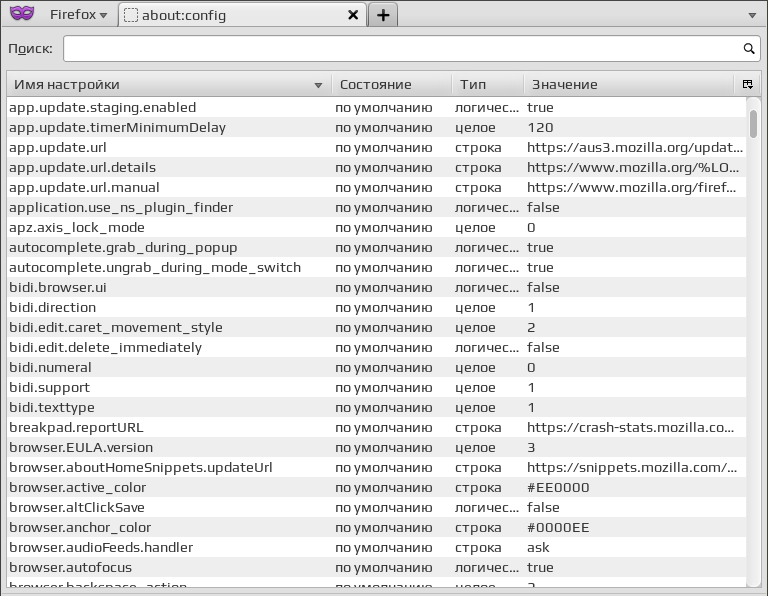This screenshot has height=596, width=768.
Task: Select bidi.numeral preference
Action: (x=377, y=367)
